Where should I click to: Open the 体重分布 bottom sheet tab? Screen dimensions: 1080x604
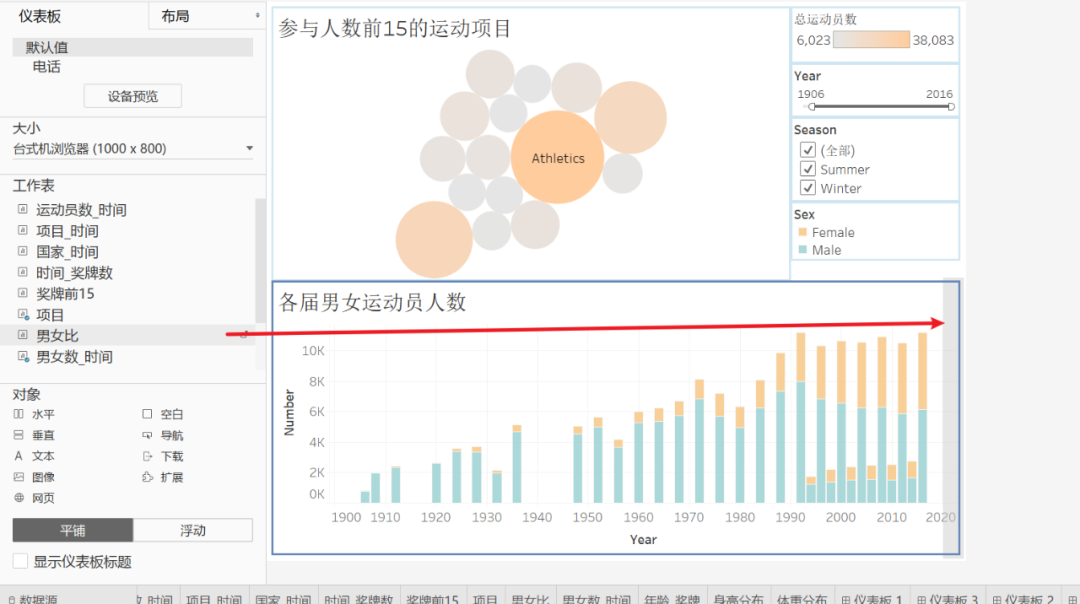[802, 598]
